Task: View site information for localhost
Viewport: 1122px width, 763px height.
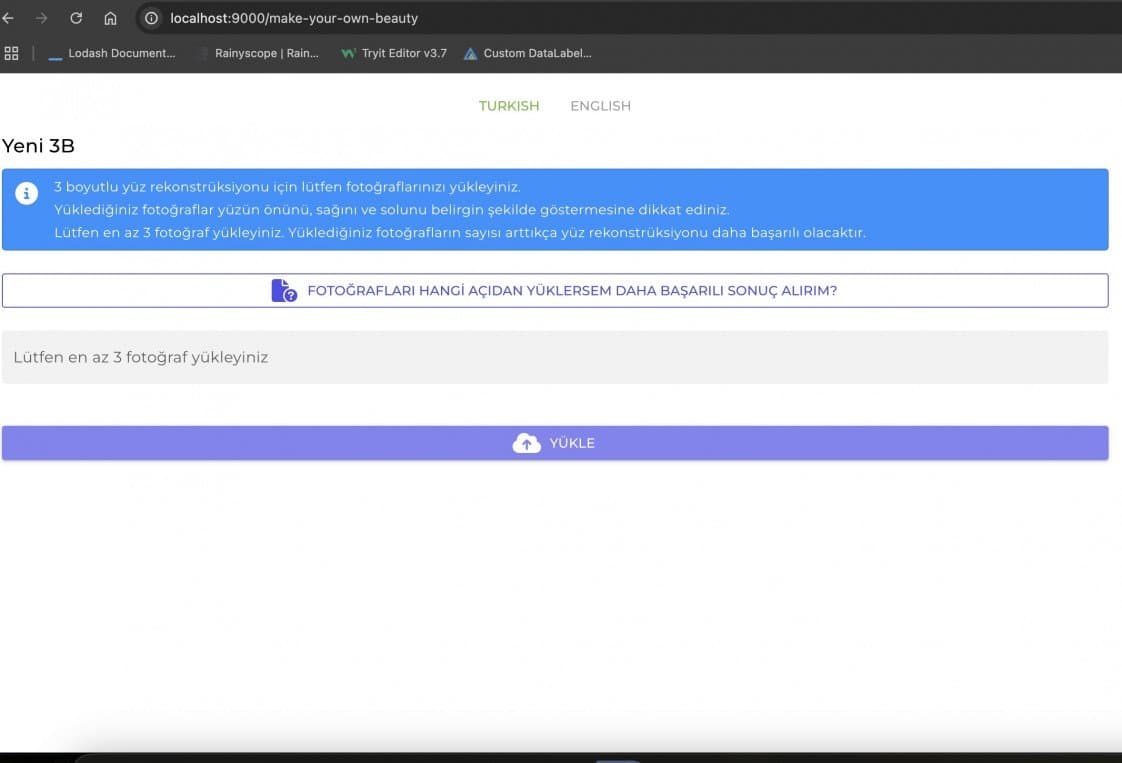Action: [x=151, y=18]
